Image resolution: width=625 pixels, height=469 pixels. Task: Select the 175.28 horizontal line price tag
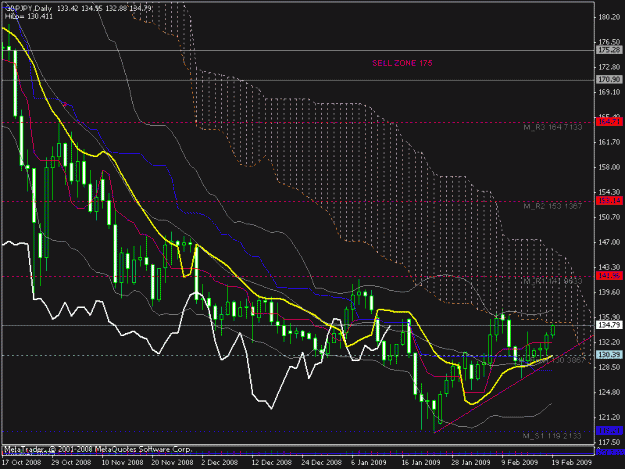click(x=609, y=50)
